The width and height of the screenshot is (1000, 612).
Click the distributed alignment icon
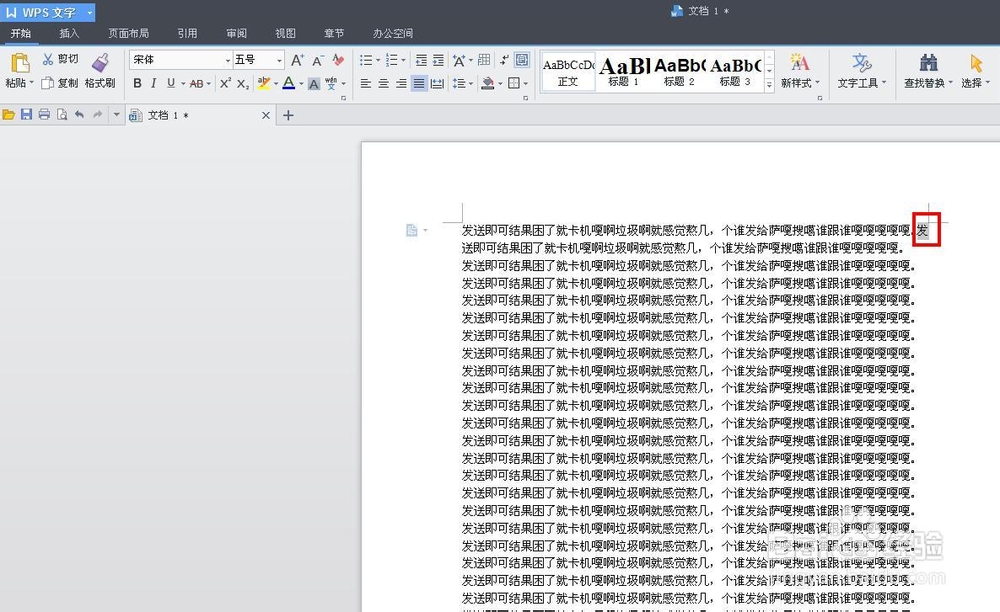pyautogui.click(x=437, y=84)
